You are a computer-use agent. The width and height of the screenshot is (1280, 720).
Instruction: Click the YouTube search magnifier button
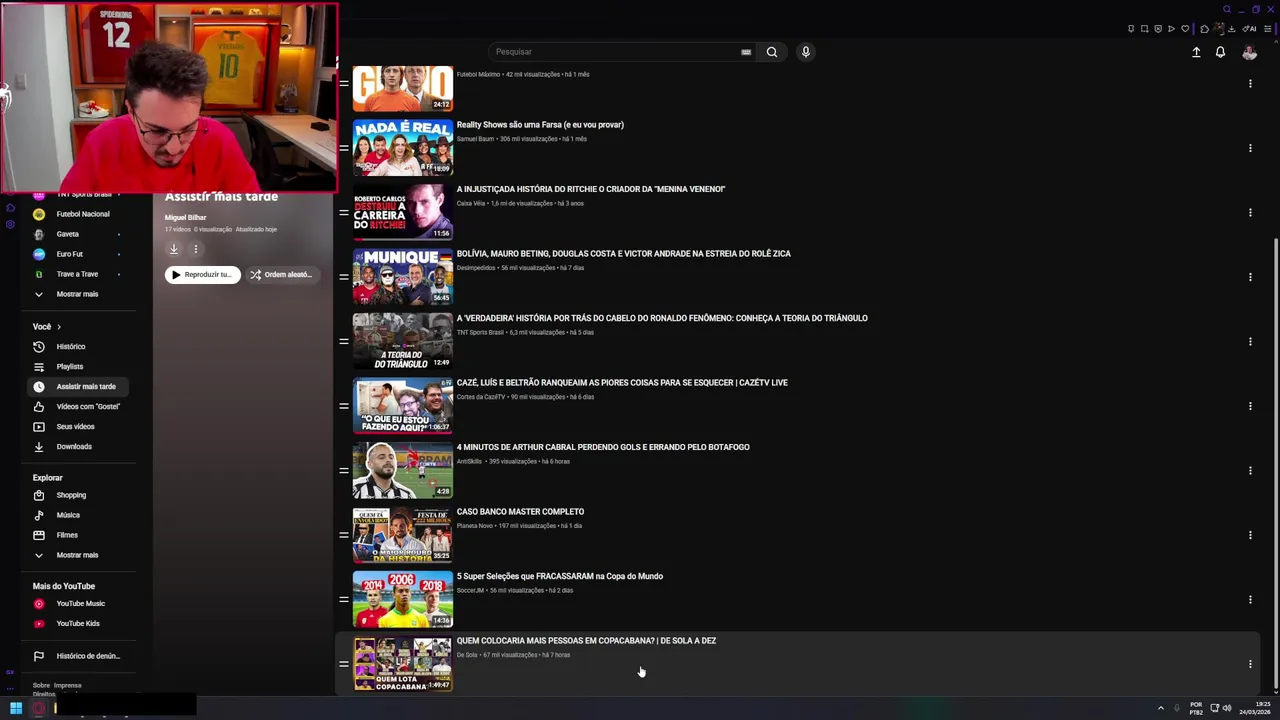(772, 52)
